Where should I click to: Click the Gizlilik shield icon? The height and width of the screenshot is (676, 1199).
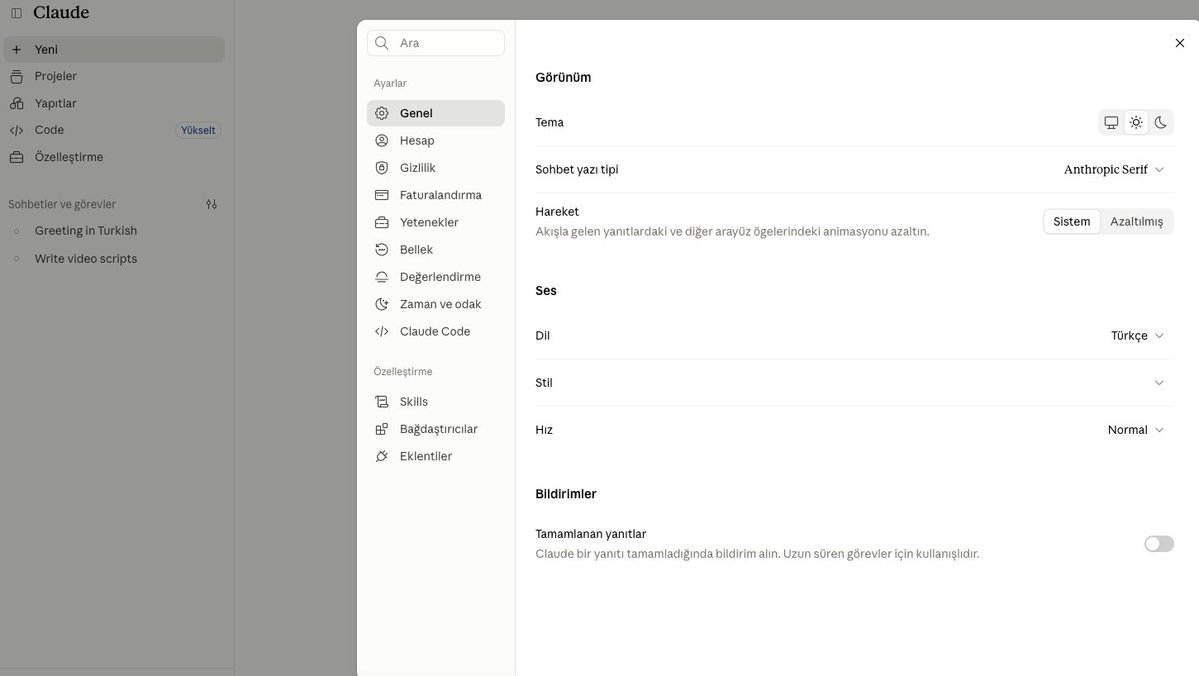click(382, 167)
